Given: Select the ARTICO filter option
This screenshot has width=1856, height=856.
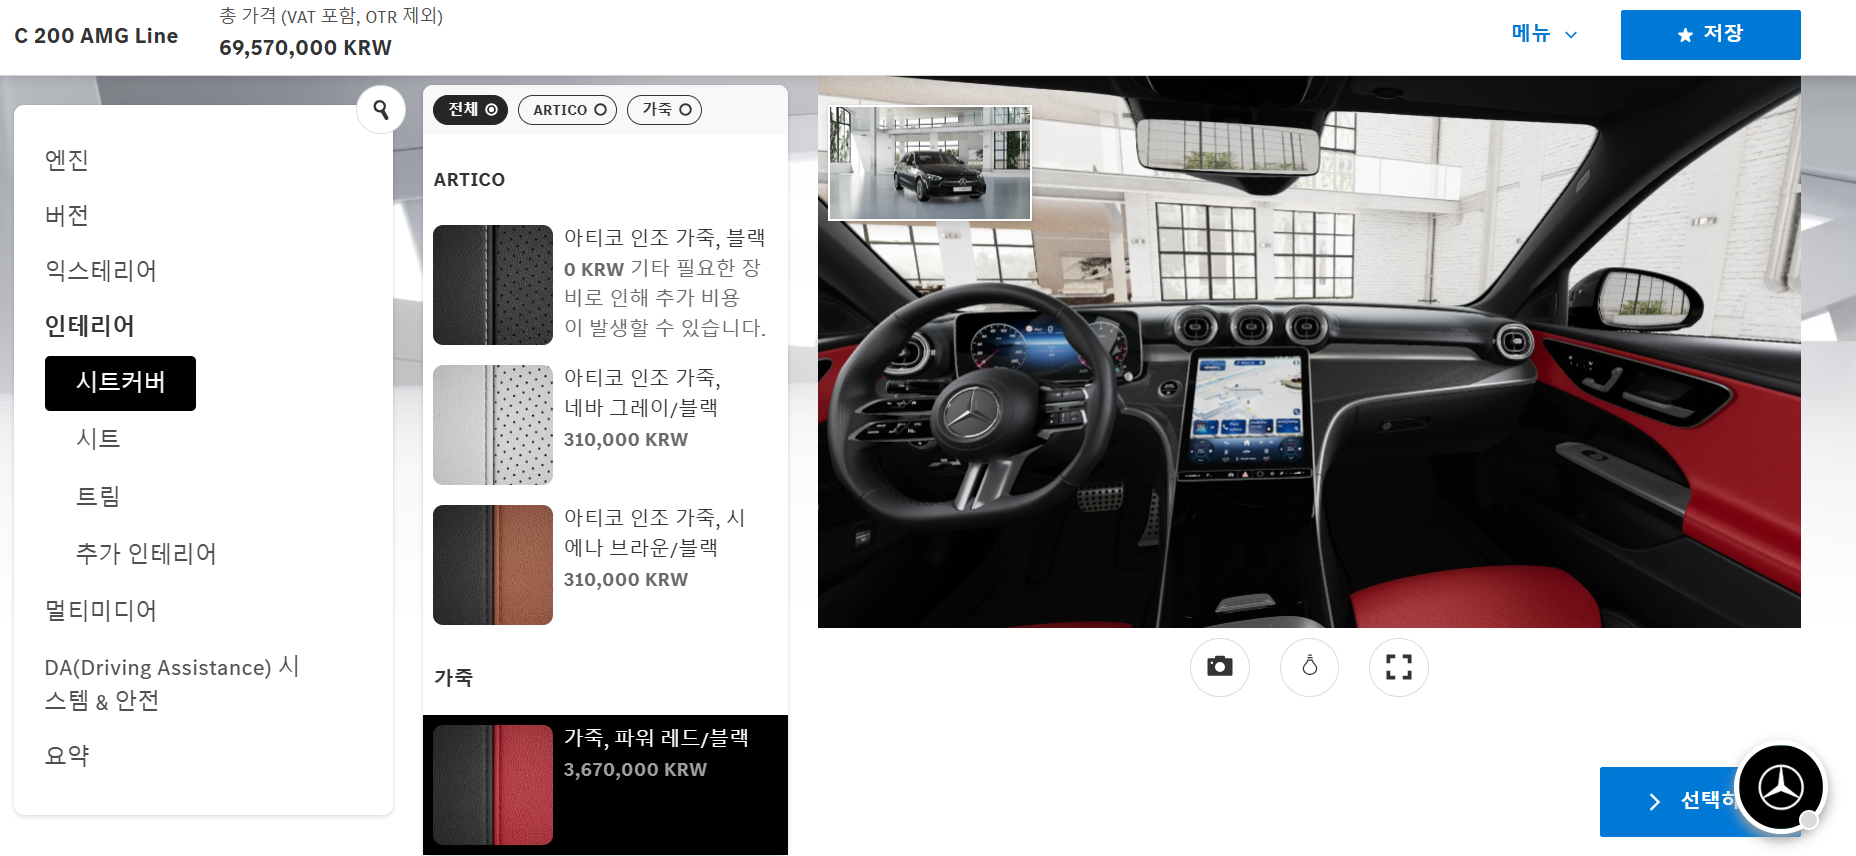Looking at the screenshot, I should (567, 110).
